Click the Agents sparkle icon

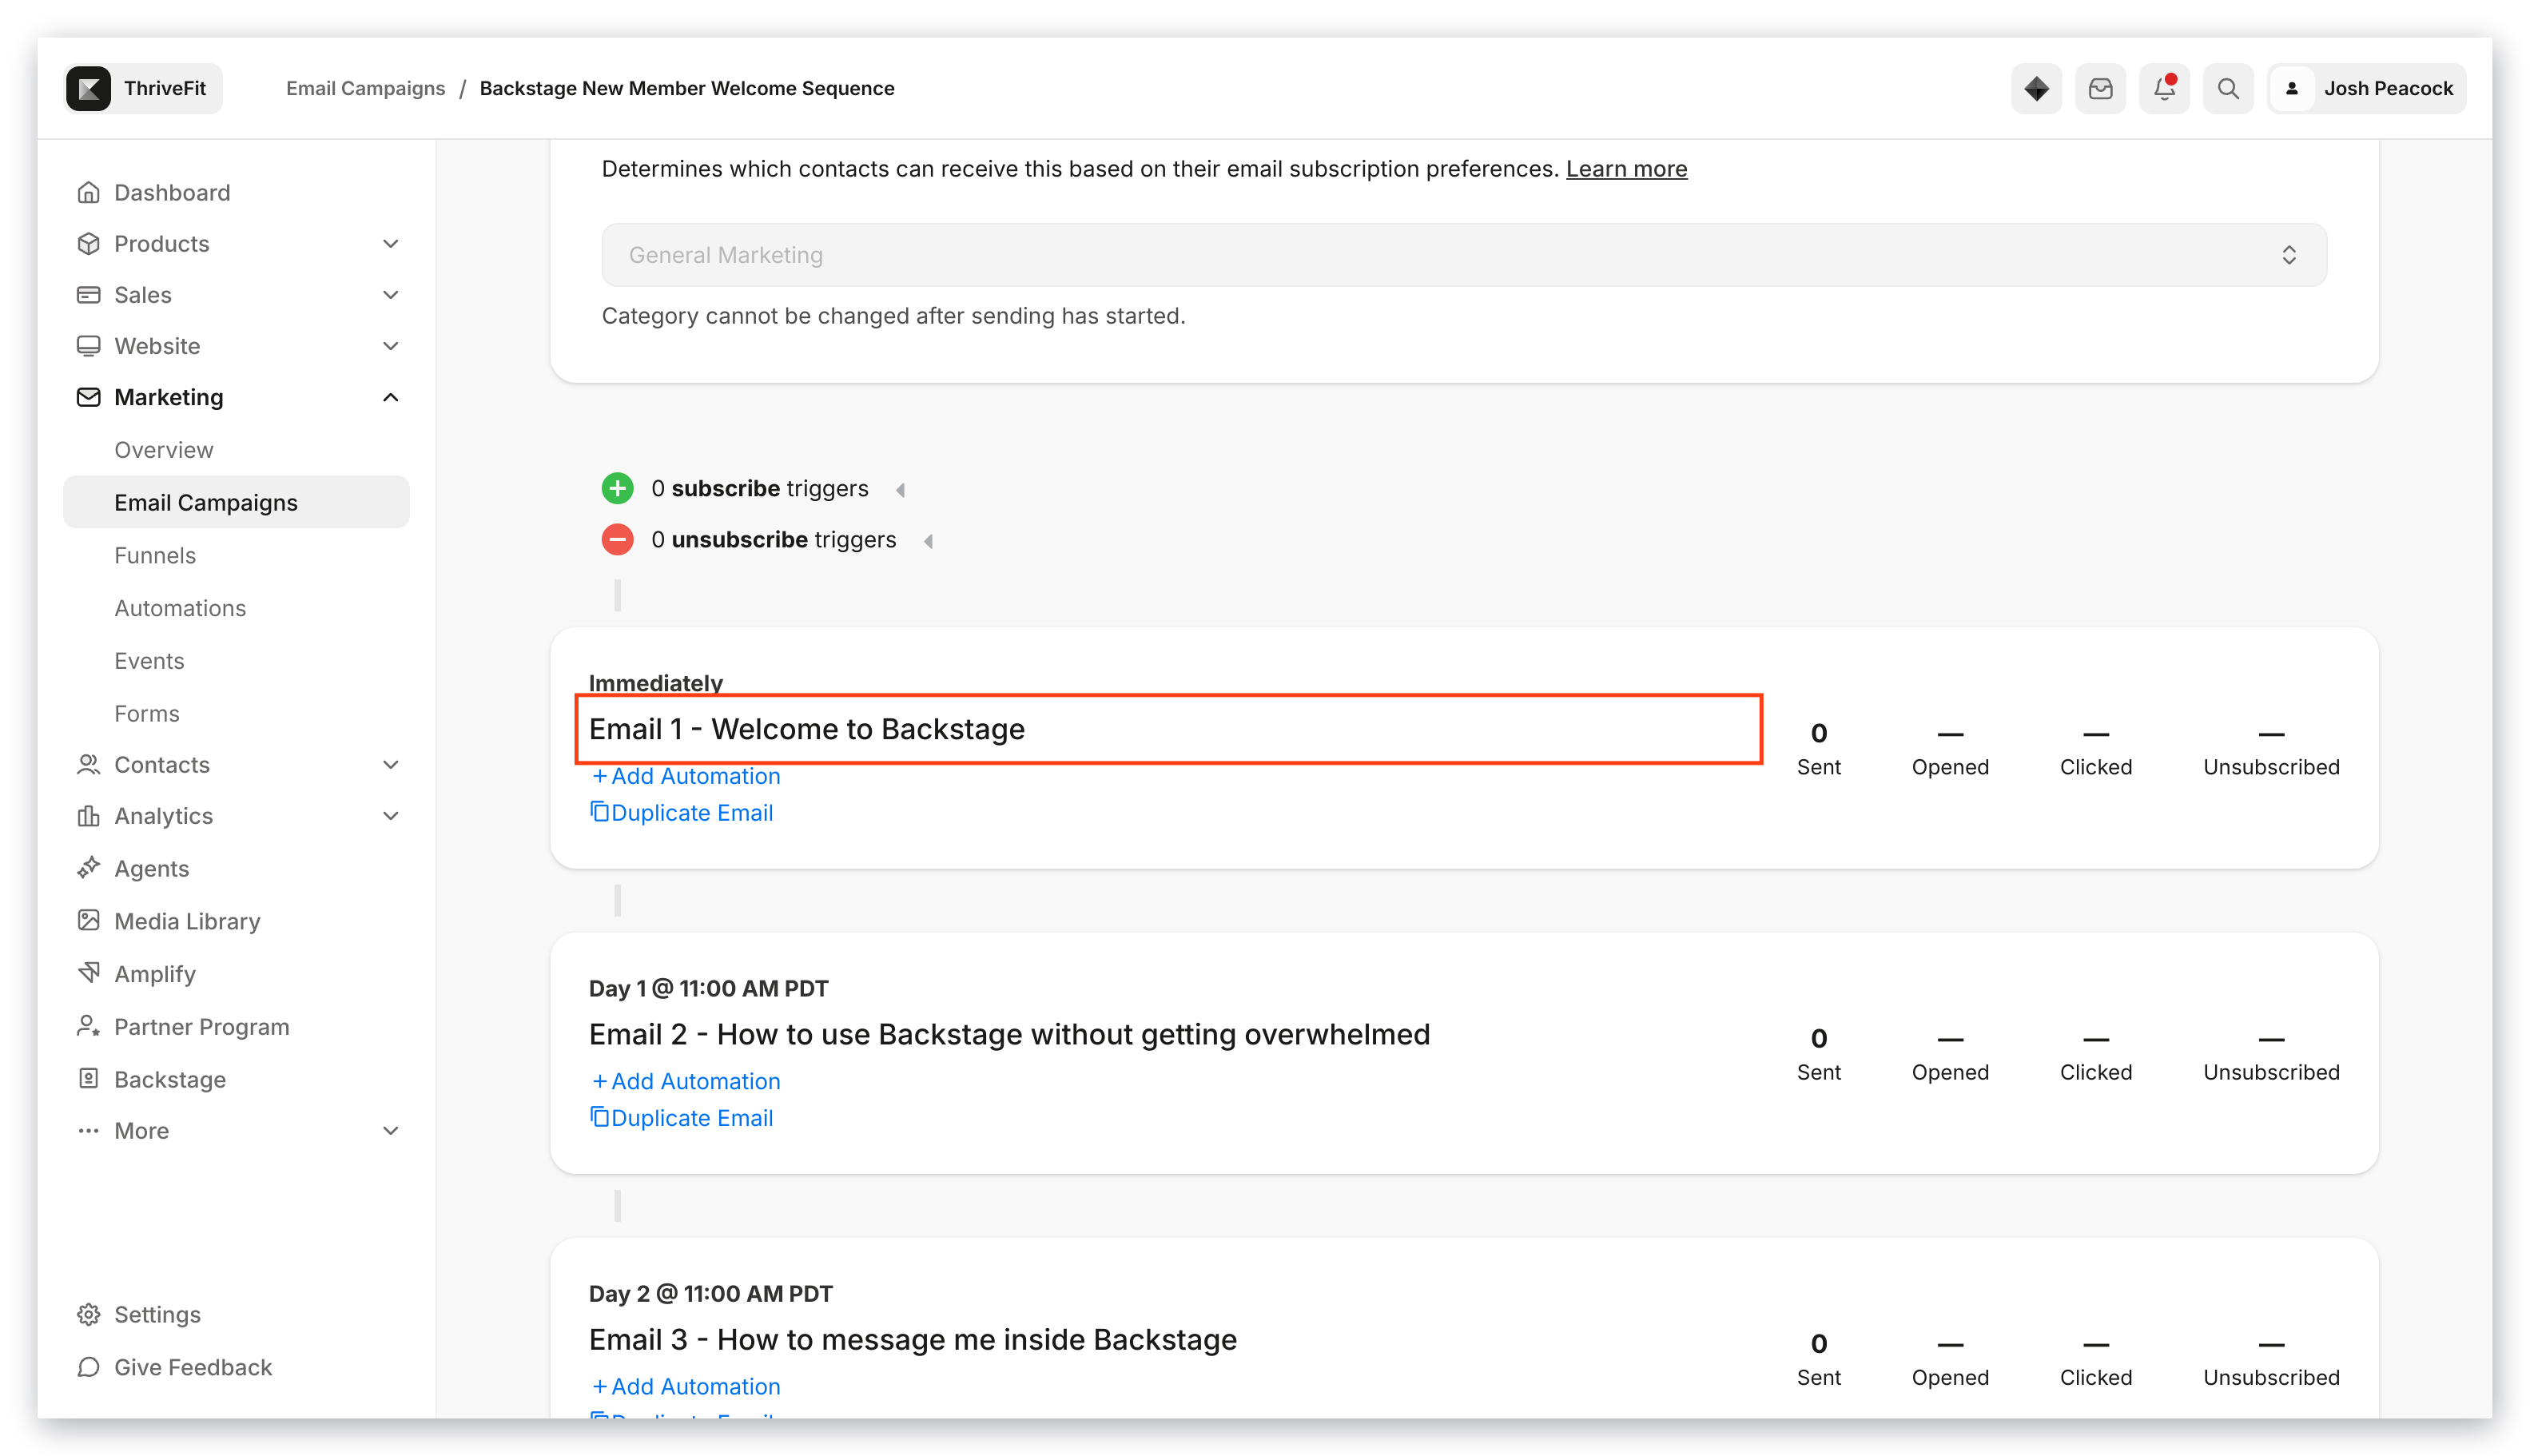[88, 867]
